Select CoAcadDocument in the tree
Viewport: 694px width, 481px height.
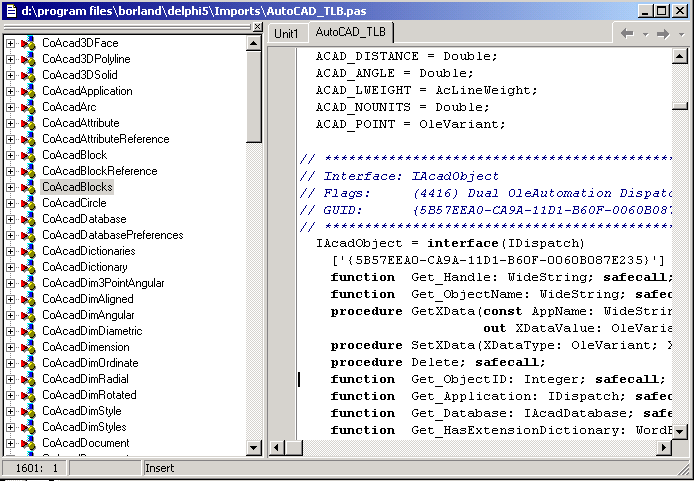coord(86,443)
